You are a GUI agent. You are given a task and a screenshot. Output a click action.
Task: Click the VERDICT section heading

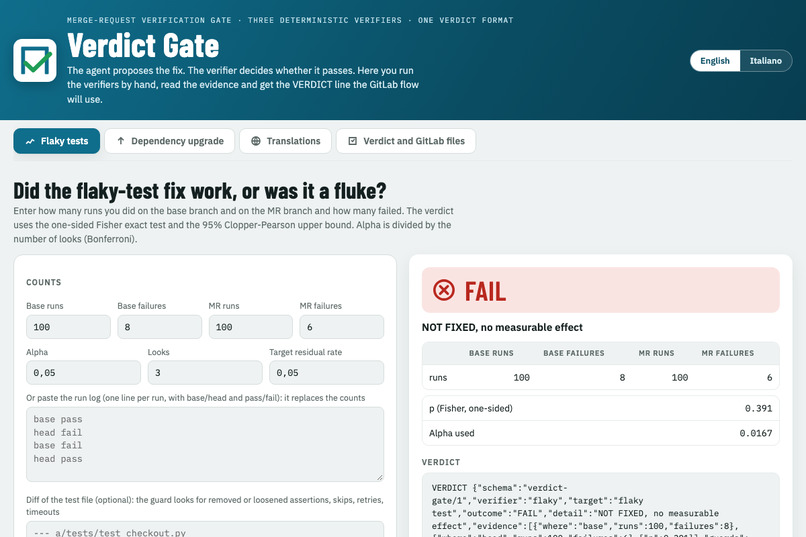[441, 462]
